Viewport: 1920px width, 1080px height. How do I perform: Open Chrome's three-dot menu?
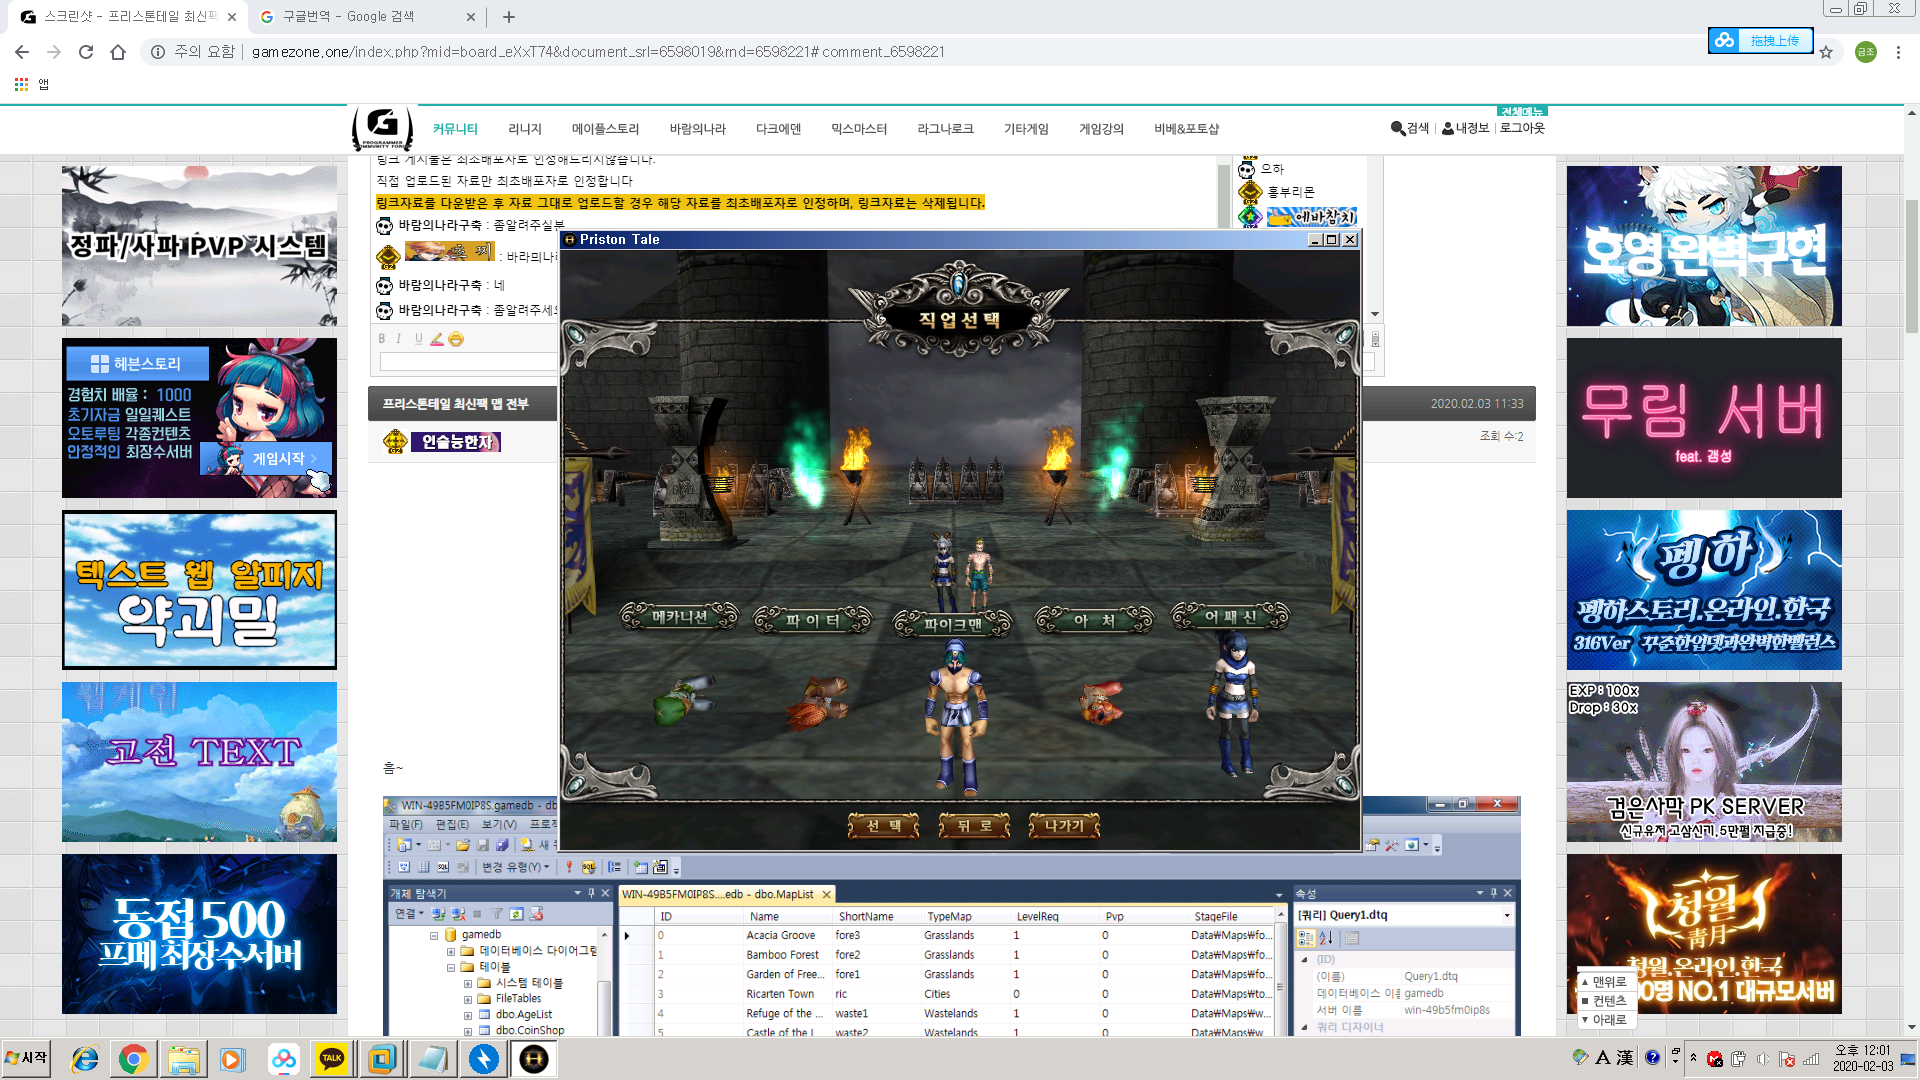pyautogui.click(x=1898, y=52)
